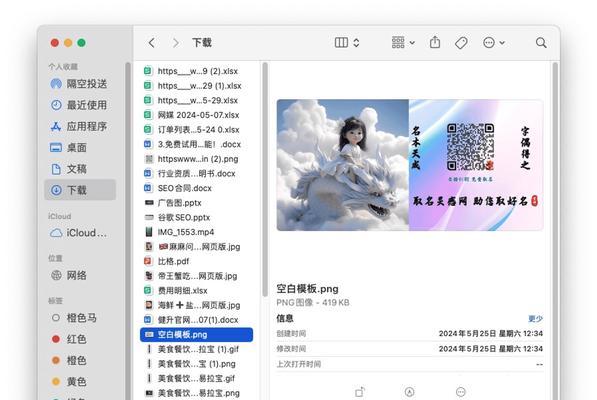Select file https___w...9 (2).xlsx

pos(196,71)
